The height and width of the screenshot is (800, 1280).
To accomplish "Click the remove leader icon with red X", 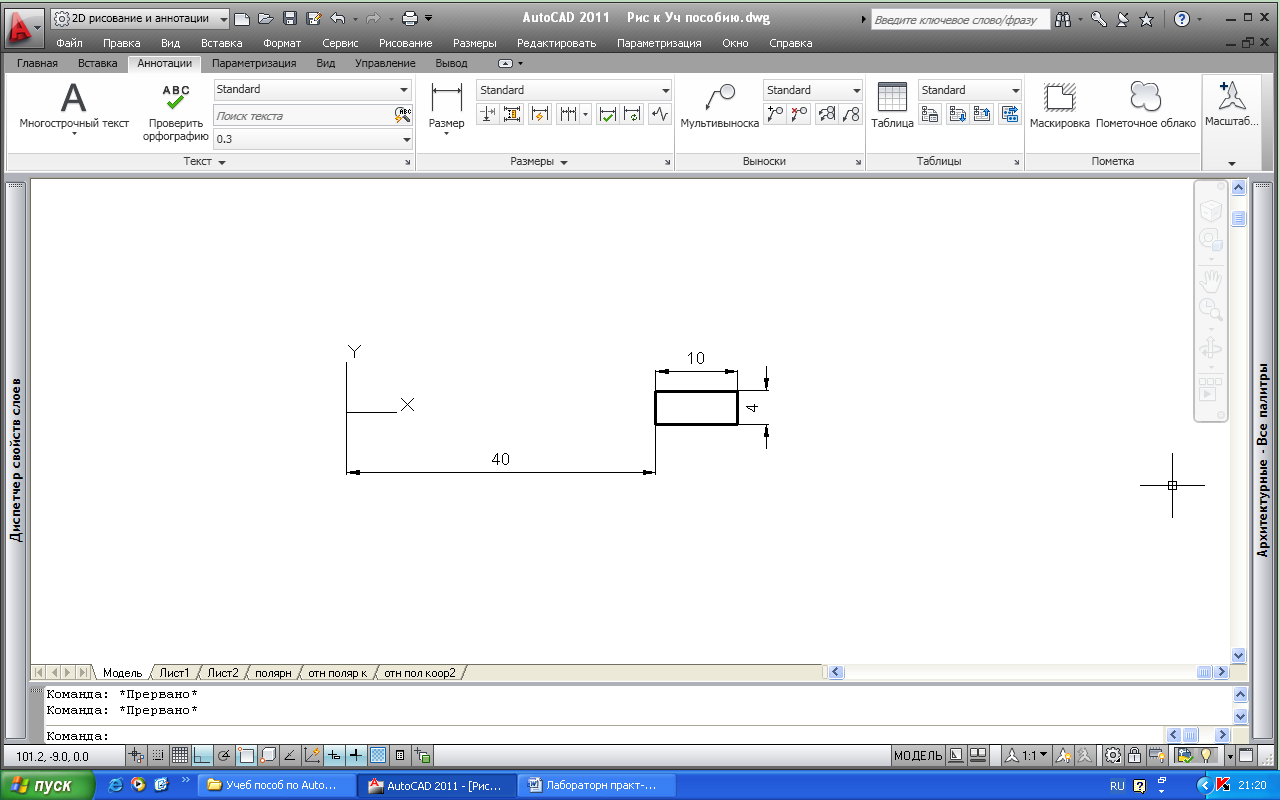I will coord(798,114).
